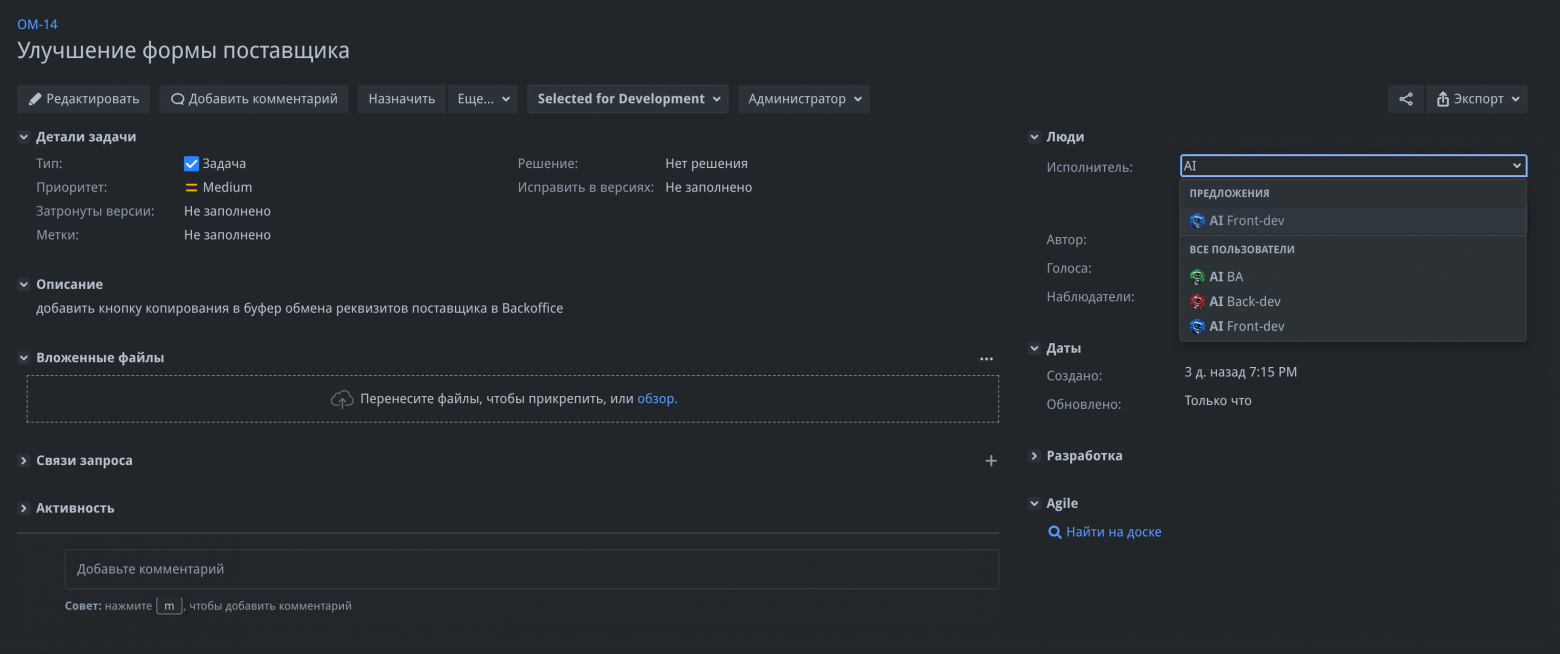Click Редактировать button with pencil
This screenshot has width=1560, height=654.
coord(84,99)
